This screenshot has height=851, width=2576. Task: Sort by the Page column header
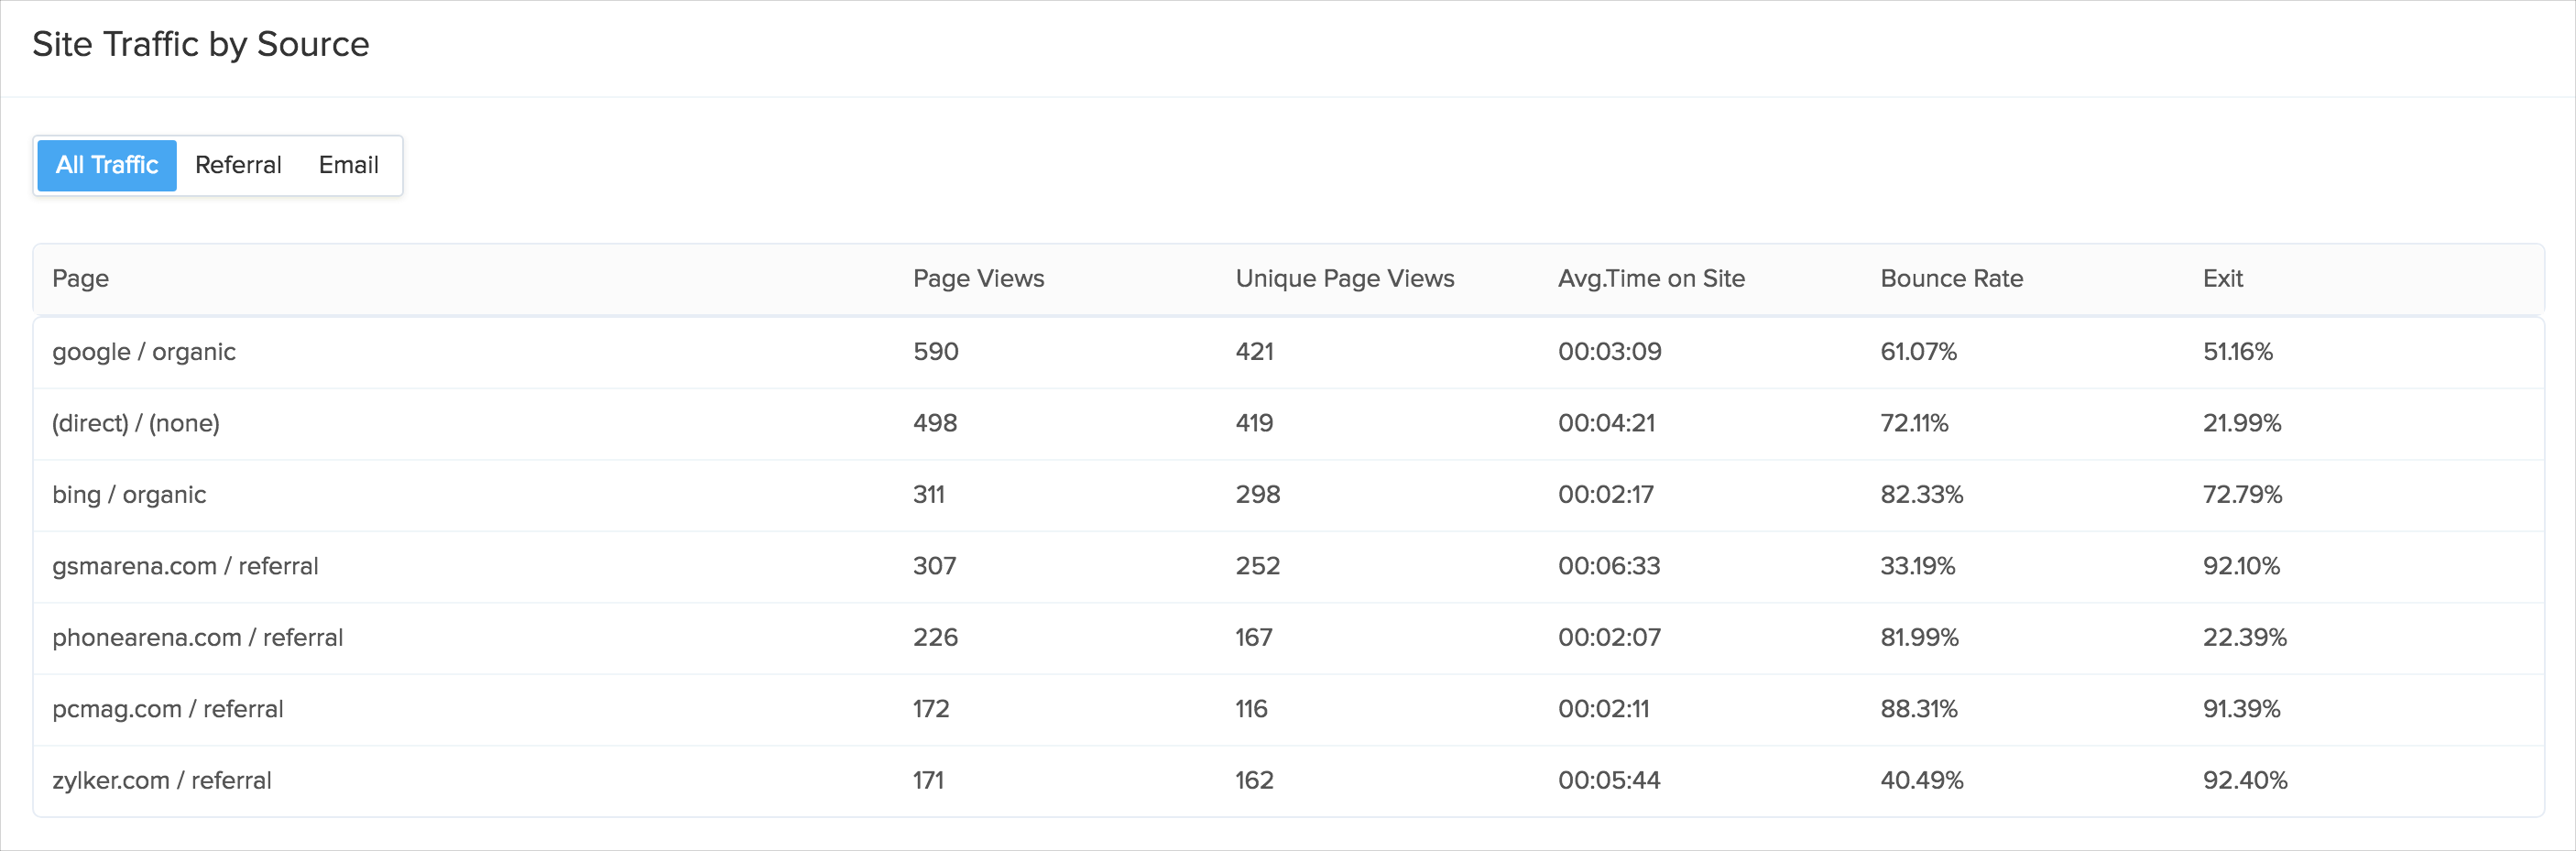[x=80, y=279]
